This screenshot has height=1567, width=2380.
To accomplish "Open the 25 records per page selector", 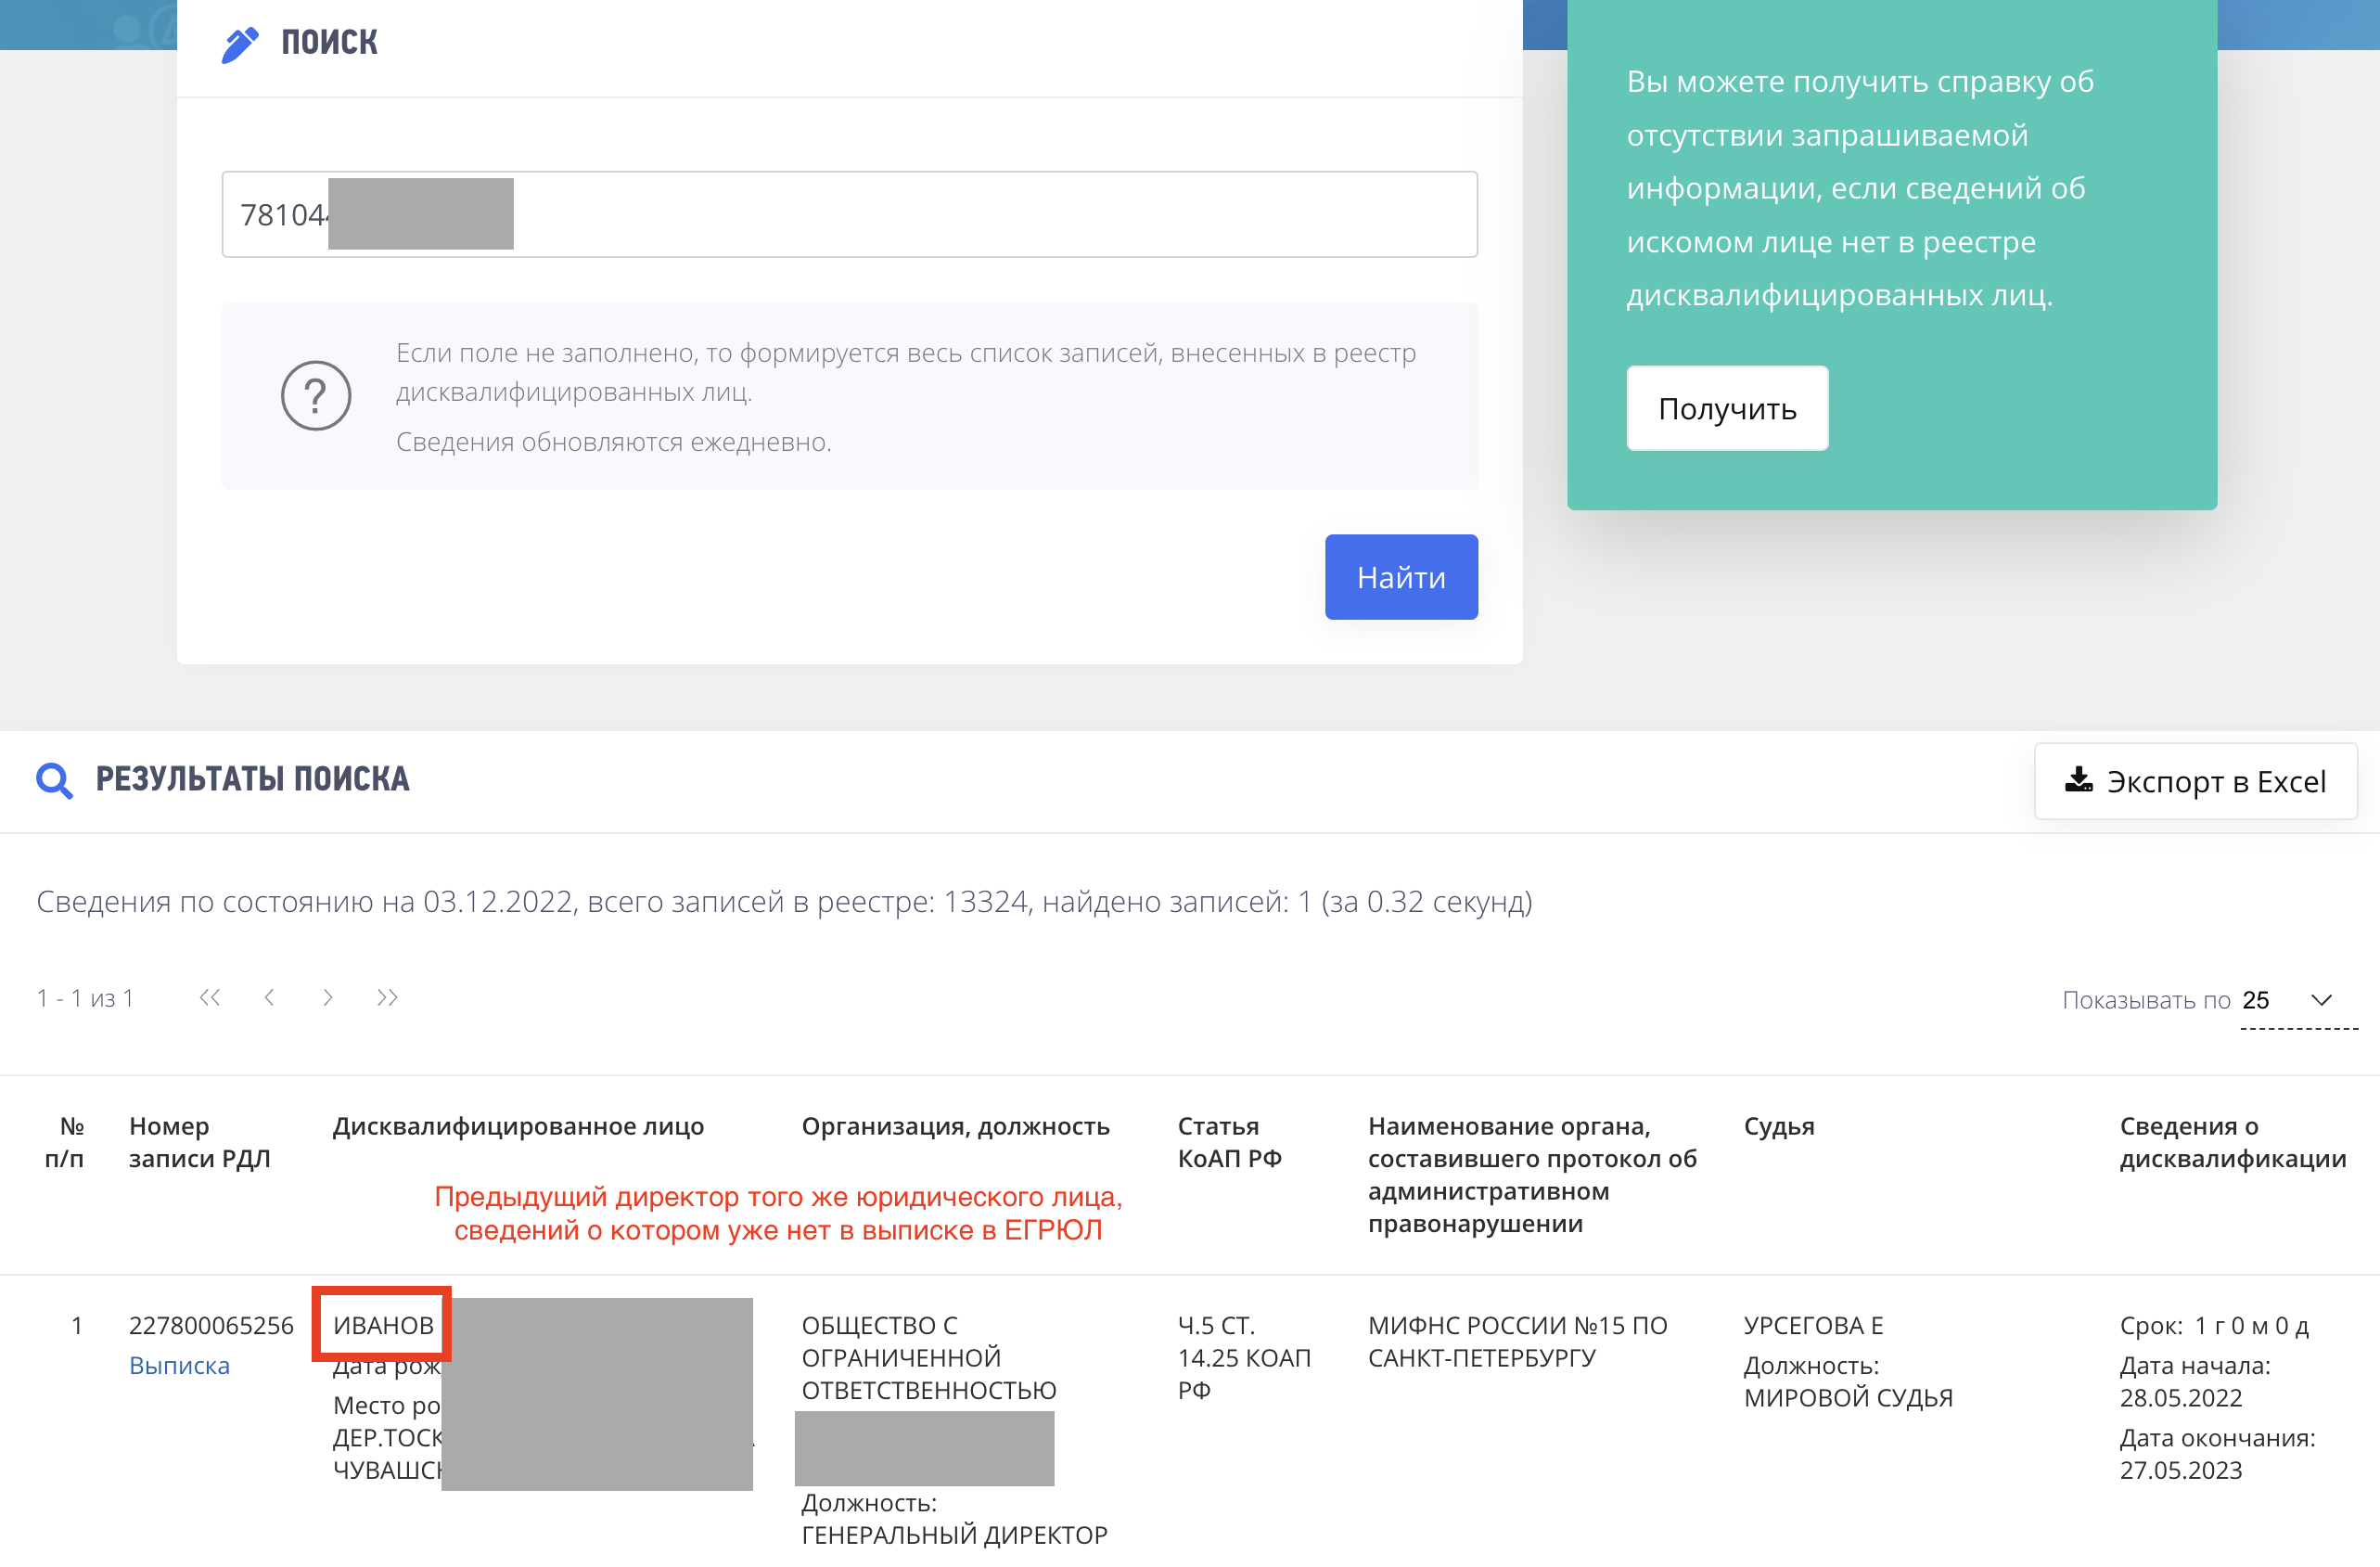I will (x=2256, y=1000).
